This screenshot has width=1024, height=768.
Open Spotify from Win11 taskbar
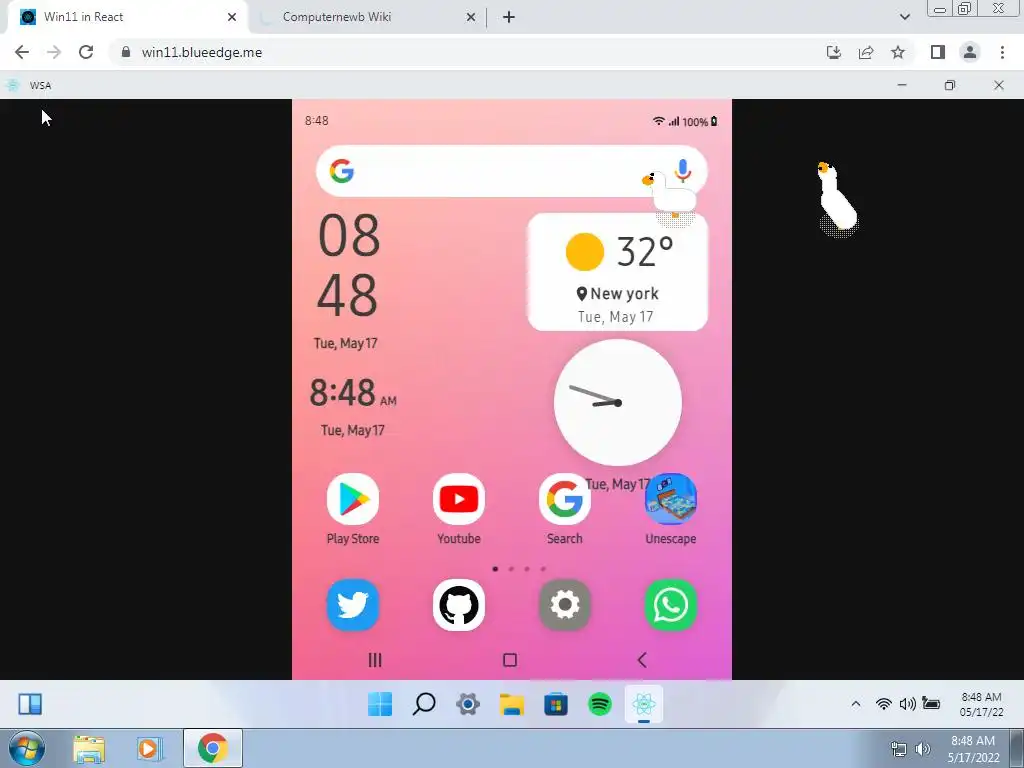[600, 704]
